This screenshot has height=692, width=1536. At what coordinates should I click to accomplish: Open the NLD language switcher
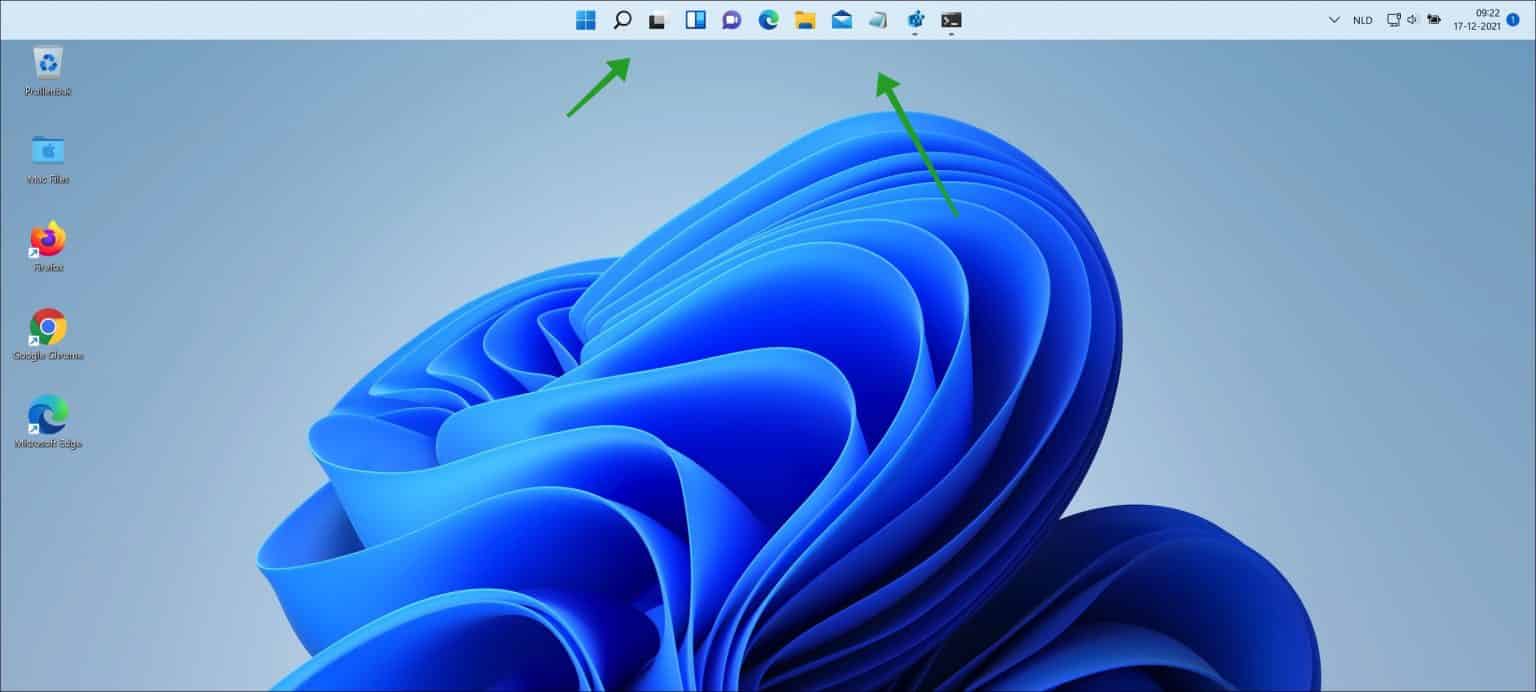click(x=1362, y=19)
